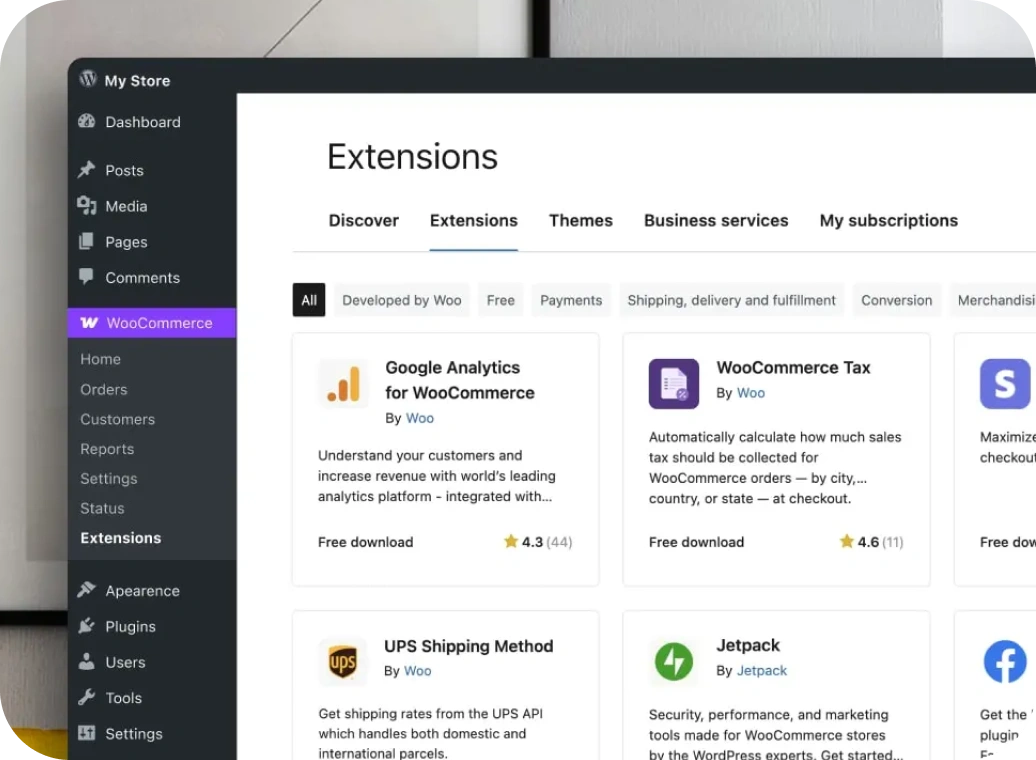Screen dimensions: 1036x760
Task: Click the star rating on Google Analytics card
Action: pyautogui.click(x=538, y=542)
